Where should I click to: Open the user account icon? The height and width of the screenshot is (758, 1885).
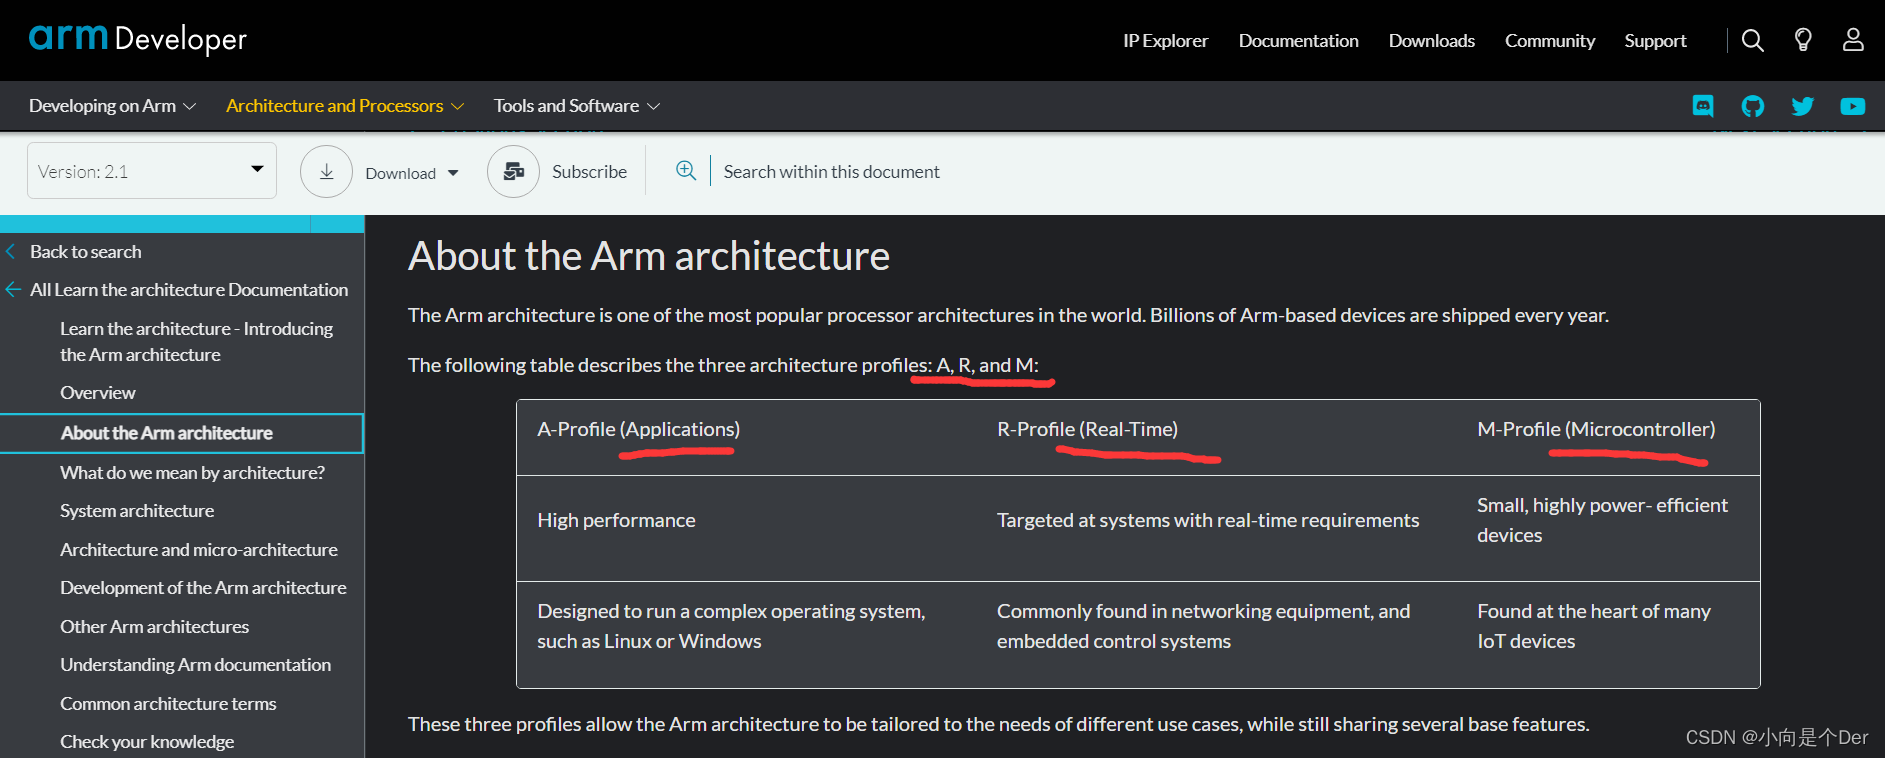(x=1853, y=40)
